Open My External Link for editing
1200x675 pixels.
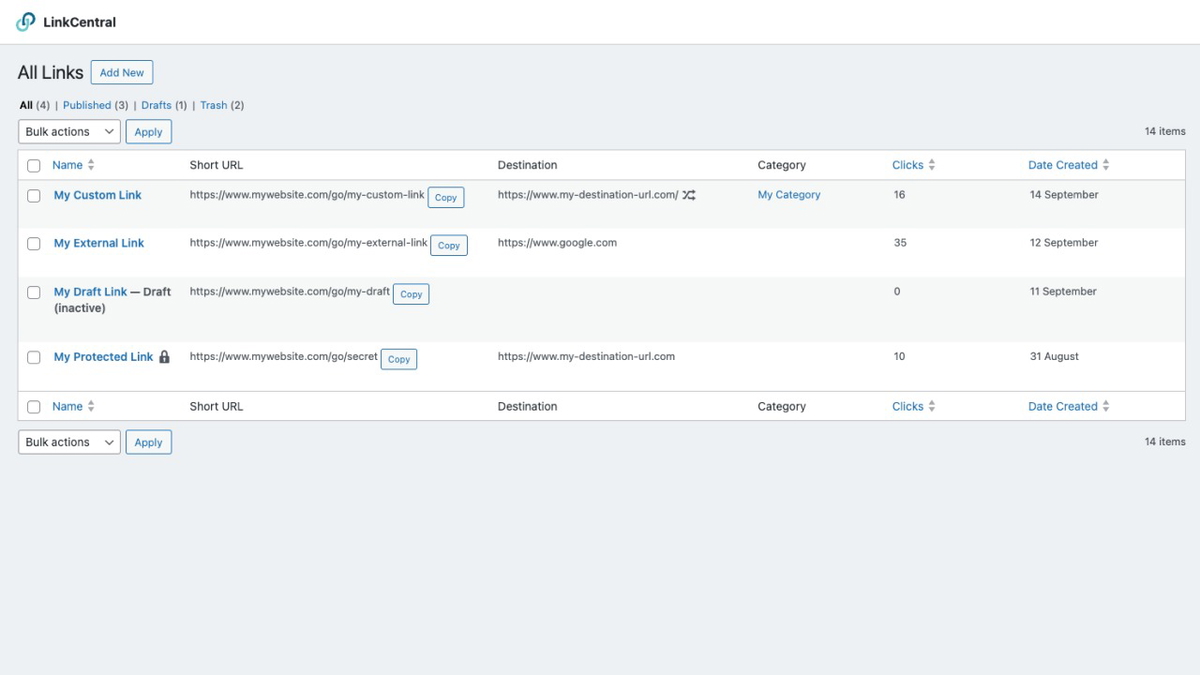[98, 242]
